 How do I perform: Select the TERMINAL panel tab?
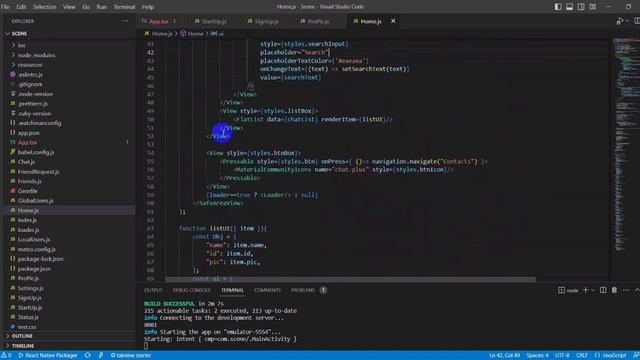[x=232, y=290]
